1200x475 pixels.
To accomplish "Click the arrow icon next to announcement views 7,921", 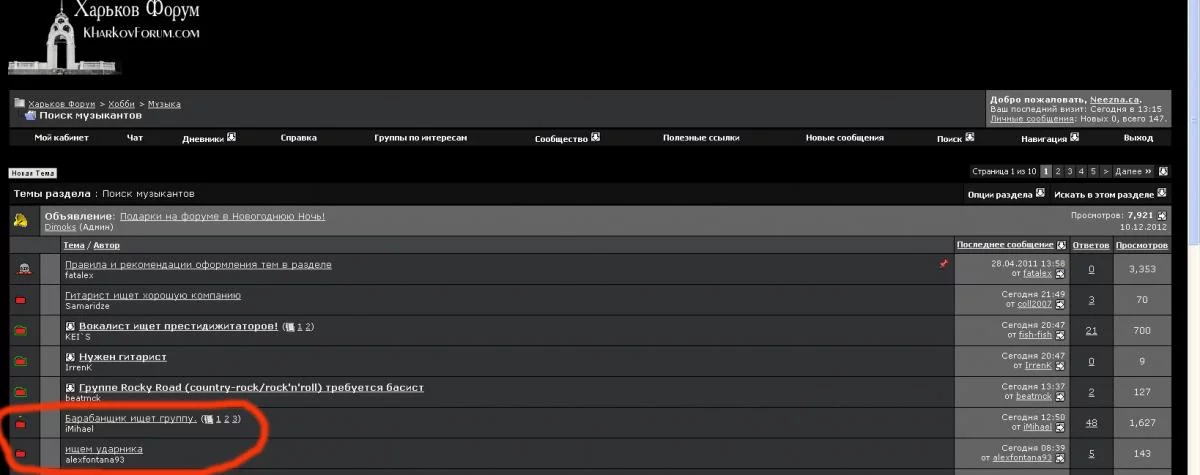I will pos(1162,216).
